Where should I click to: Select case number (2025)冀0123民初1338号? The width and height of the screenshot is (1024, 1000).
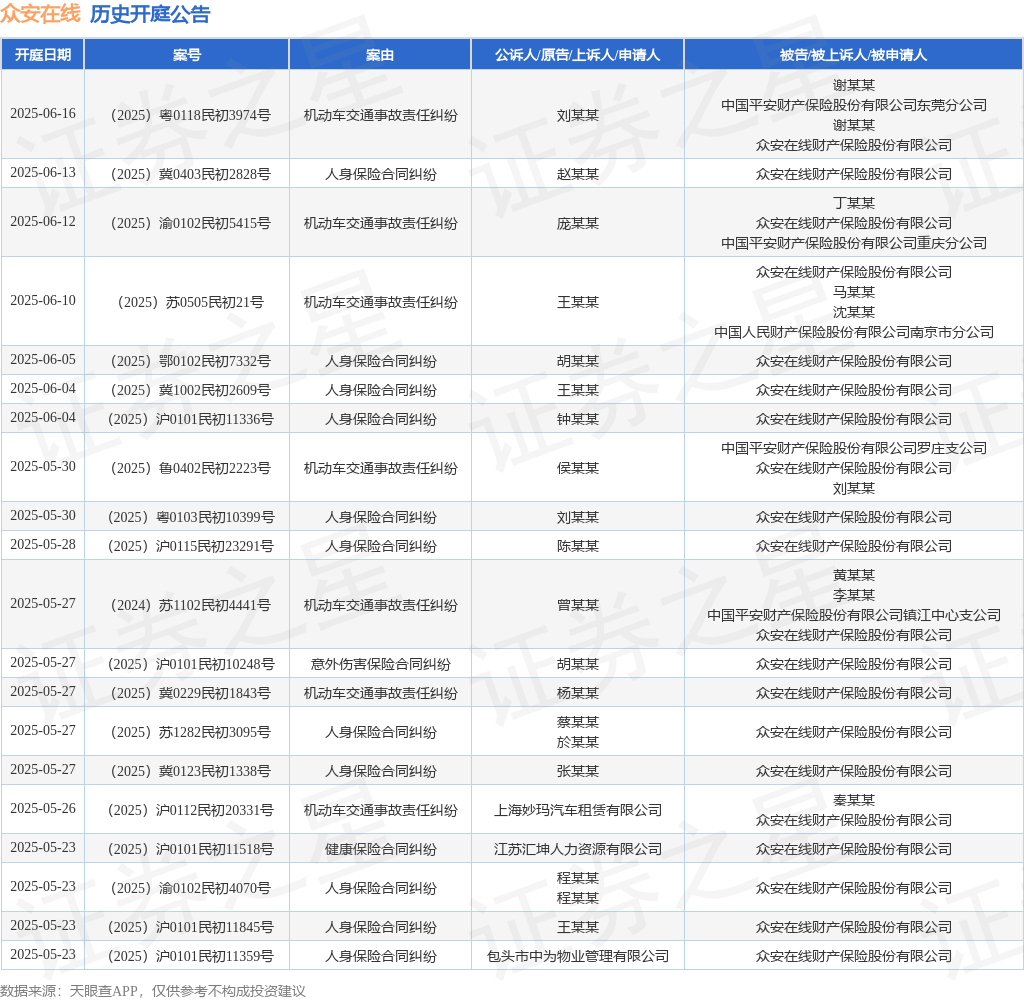pyautogui.click(x=191, y=771)
